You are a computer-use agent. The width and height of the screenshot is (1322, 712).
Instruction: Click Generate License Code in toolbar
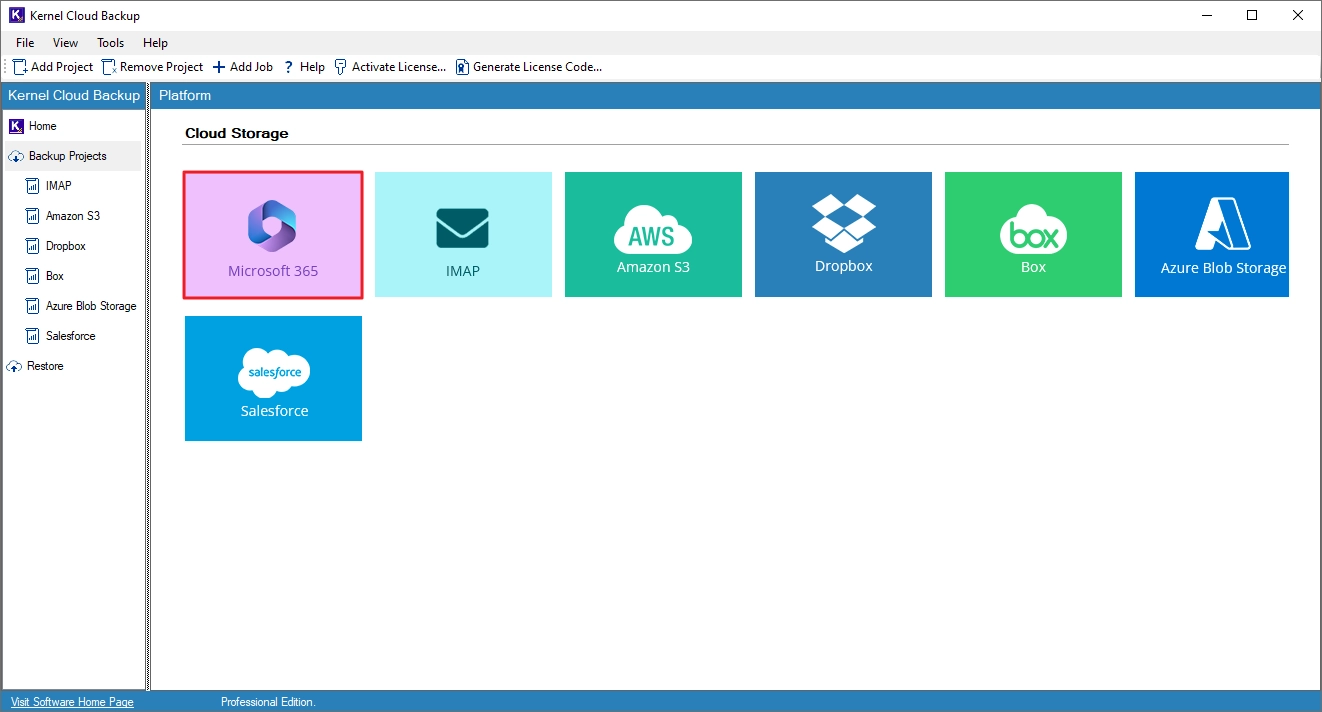[x=529, y=67]
